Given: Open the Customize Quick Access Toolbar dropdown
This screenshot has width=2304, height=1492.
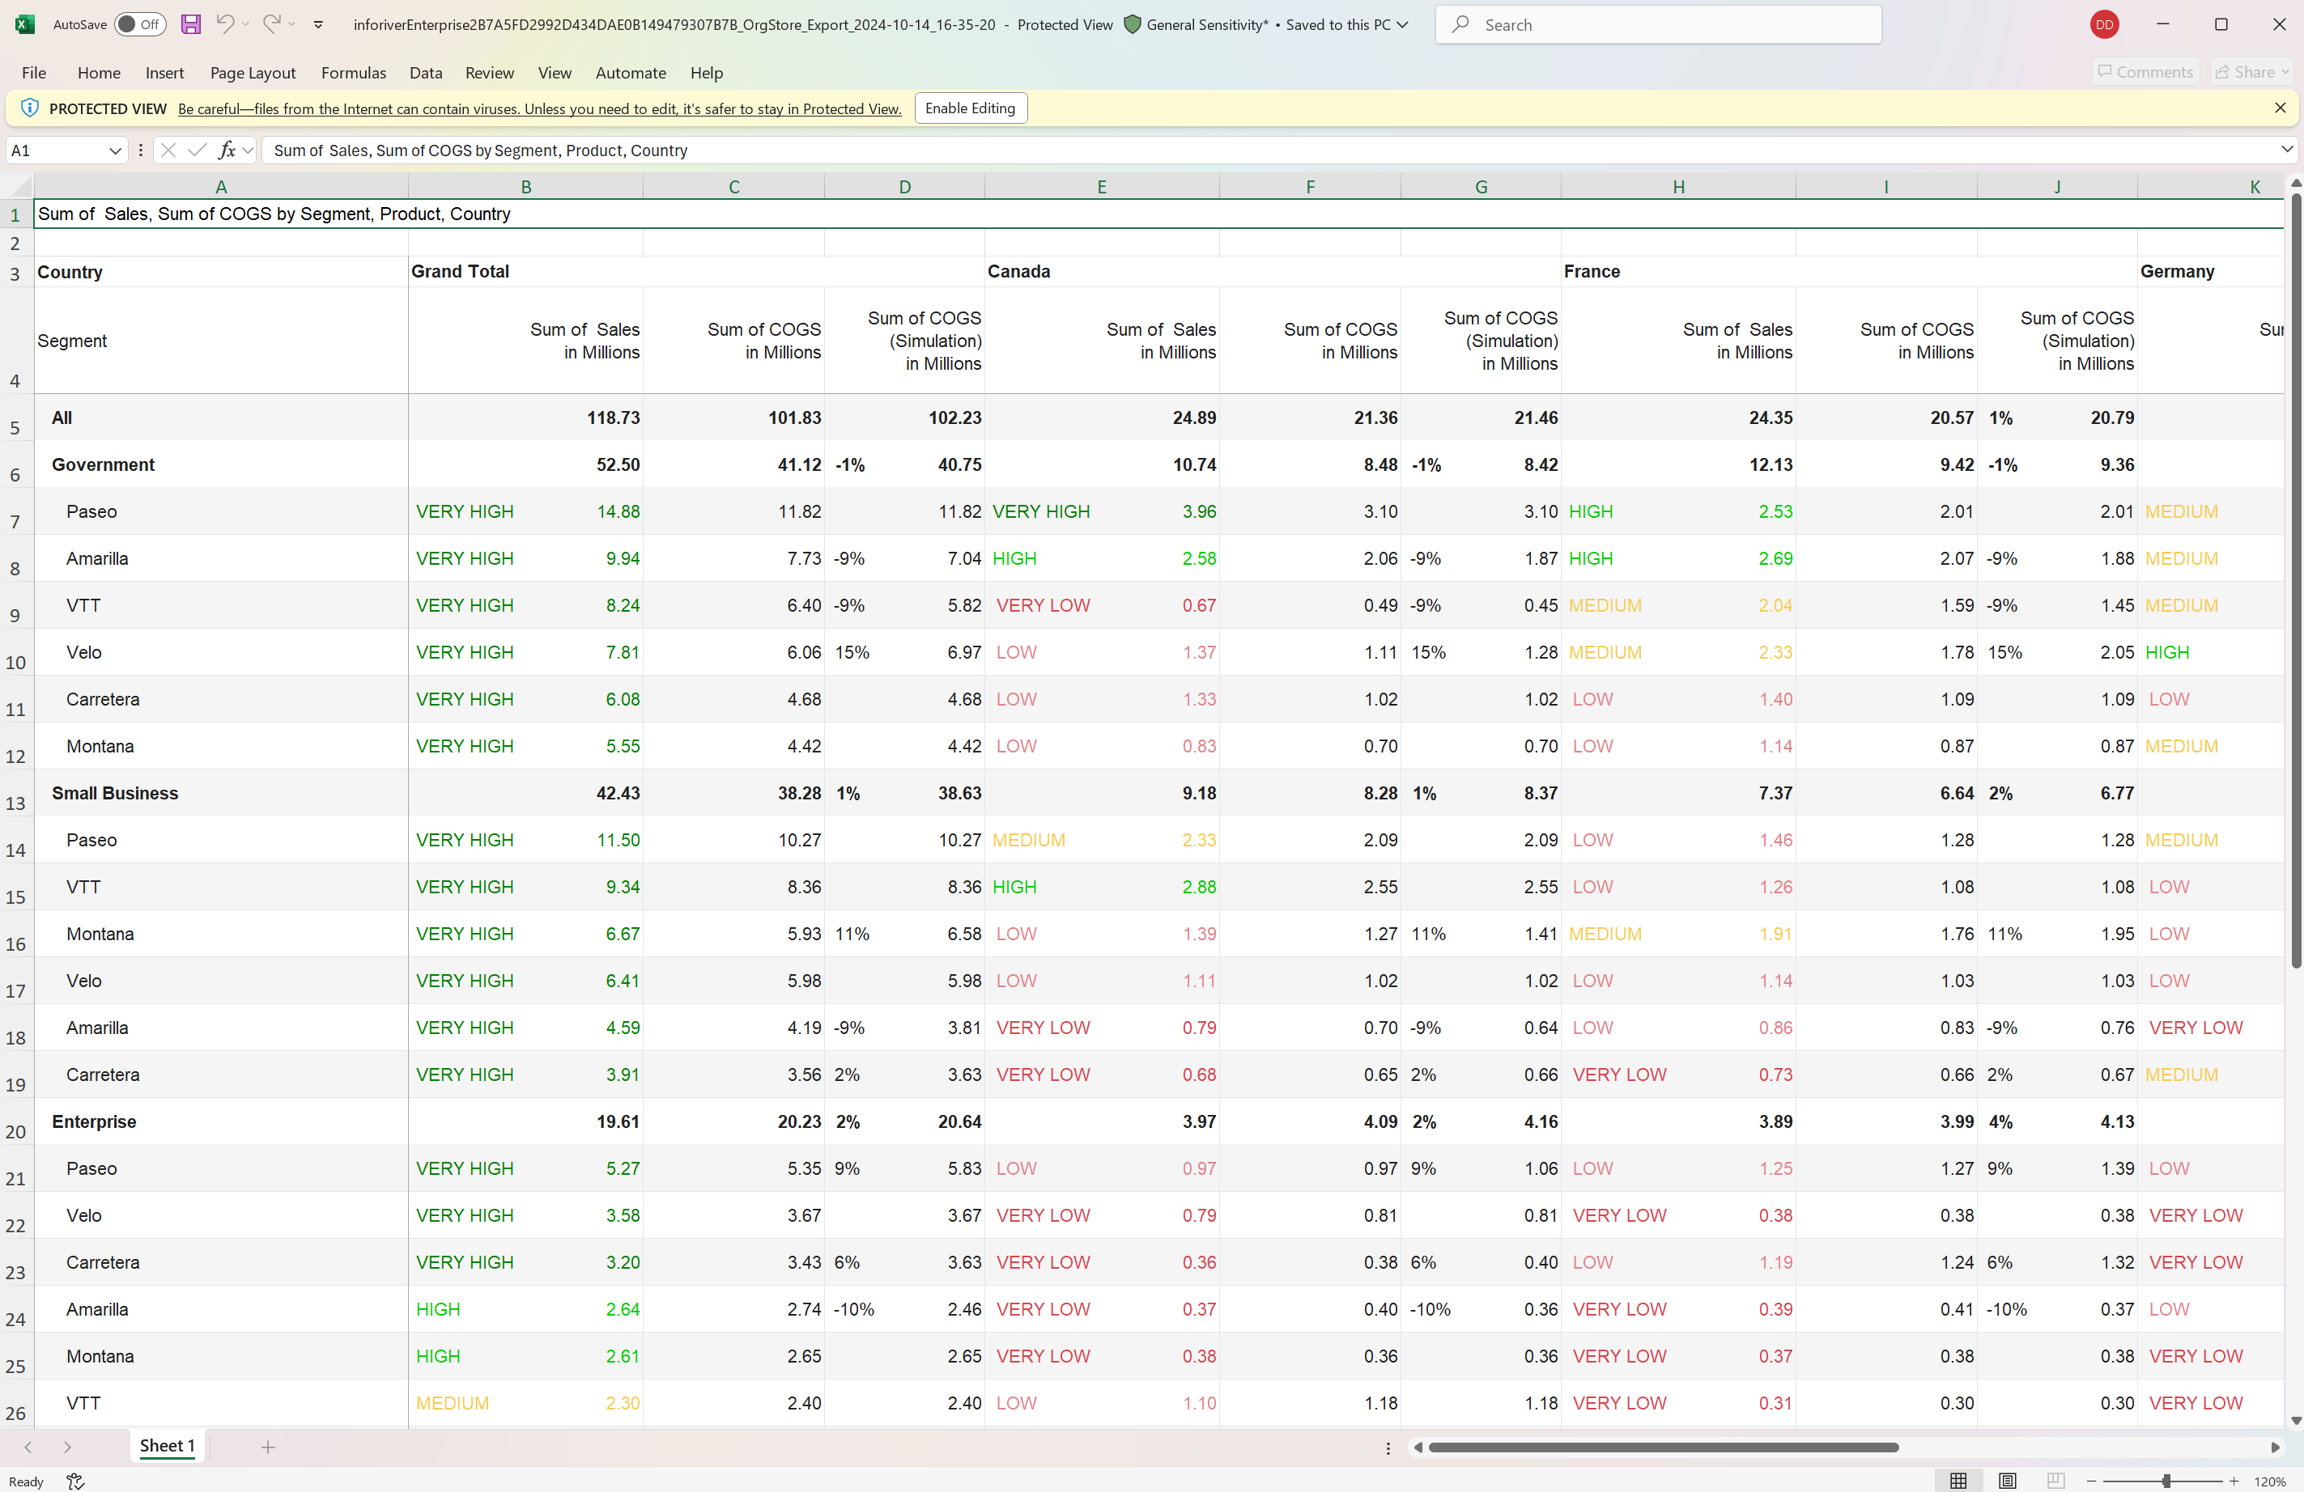Looking at the screenshot, I should point(318,24).
